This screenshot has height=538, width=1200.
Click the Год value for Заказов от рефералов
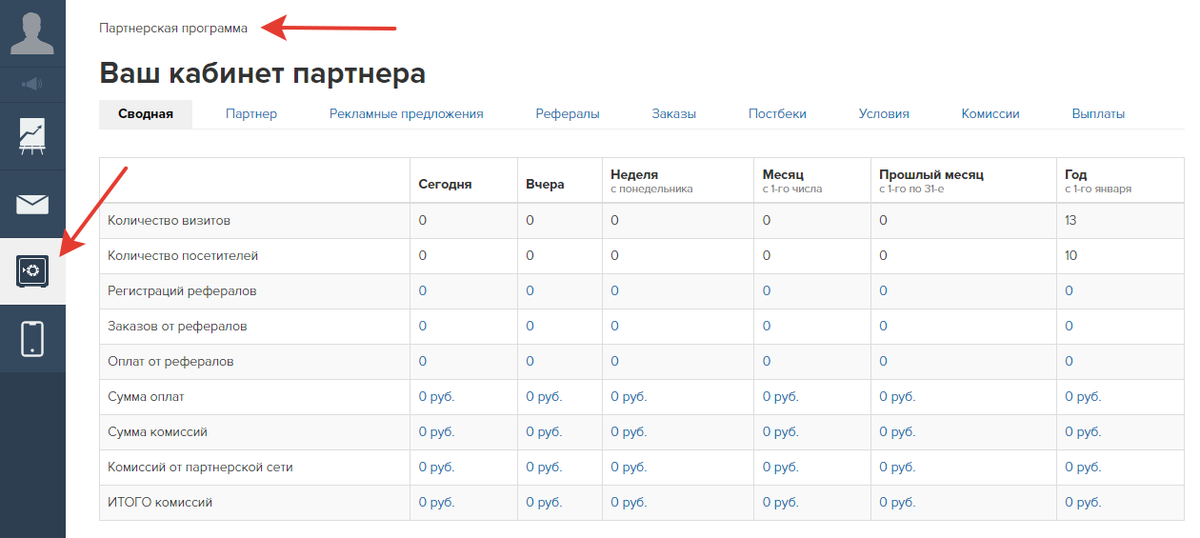coord(1069,326)
